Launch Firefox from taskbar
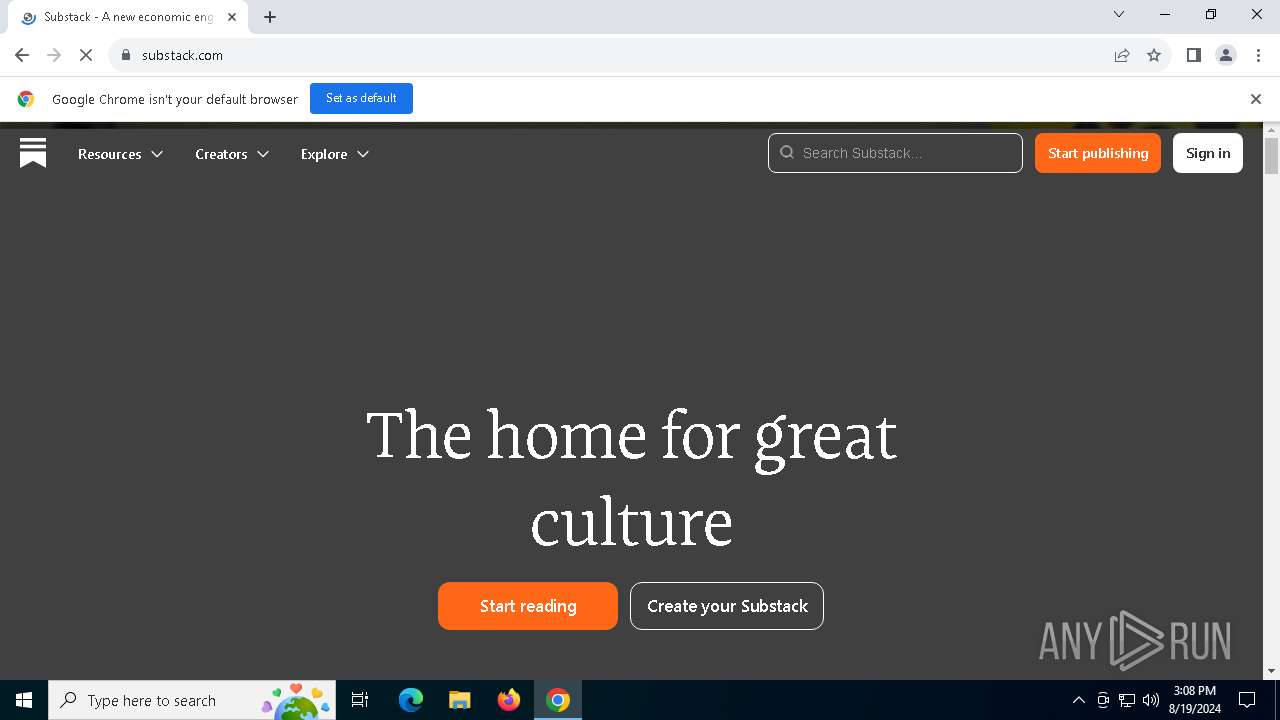 (509, 700)
